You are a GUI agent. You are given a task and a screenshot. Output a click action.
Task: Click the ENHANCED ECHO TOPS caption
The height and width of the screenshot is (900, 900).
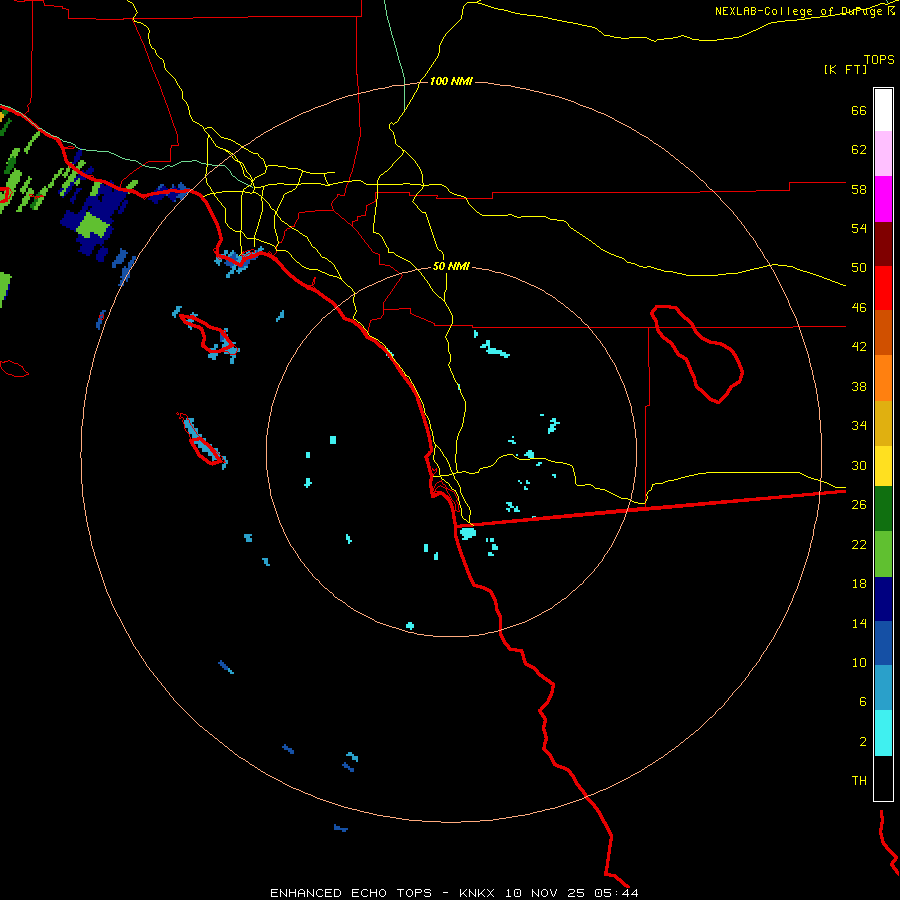pyautogui.click(x=351, y=893)
